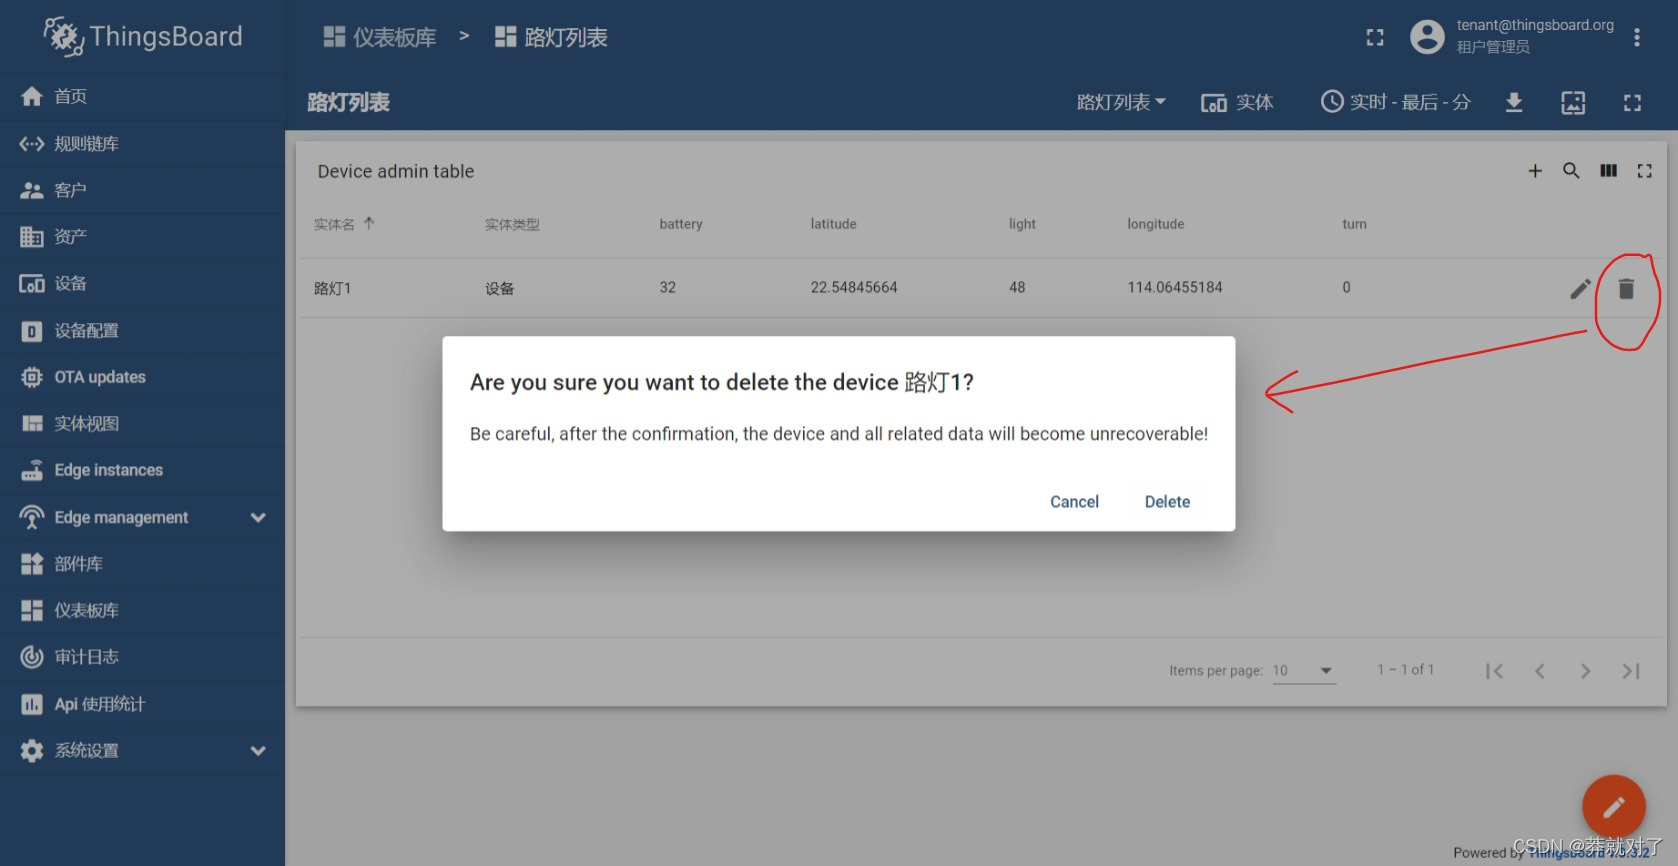Click the pencil edit icon for 路灯1
The height and width of the screenshot is (866, 1678).
point(1580,289)
